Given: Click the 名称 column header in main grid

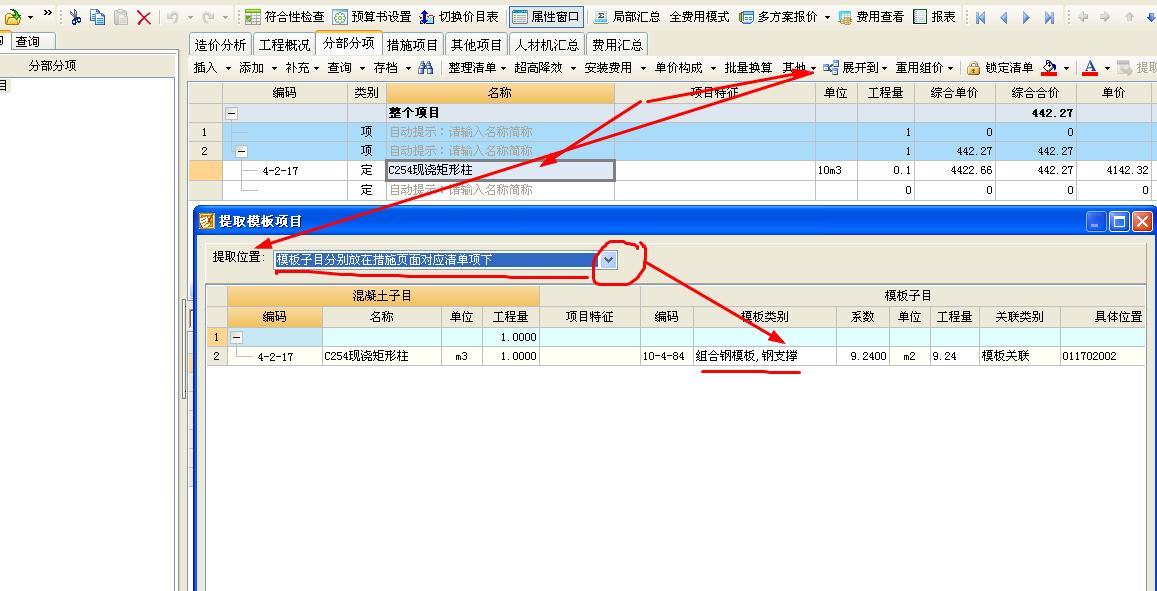Looking at the screenshot, I should 500,94.
